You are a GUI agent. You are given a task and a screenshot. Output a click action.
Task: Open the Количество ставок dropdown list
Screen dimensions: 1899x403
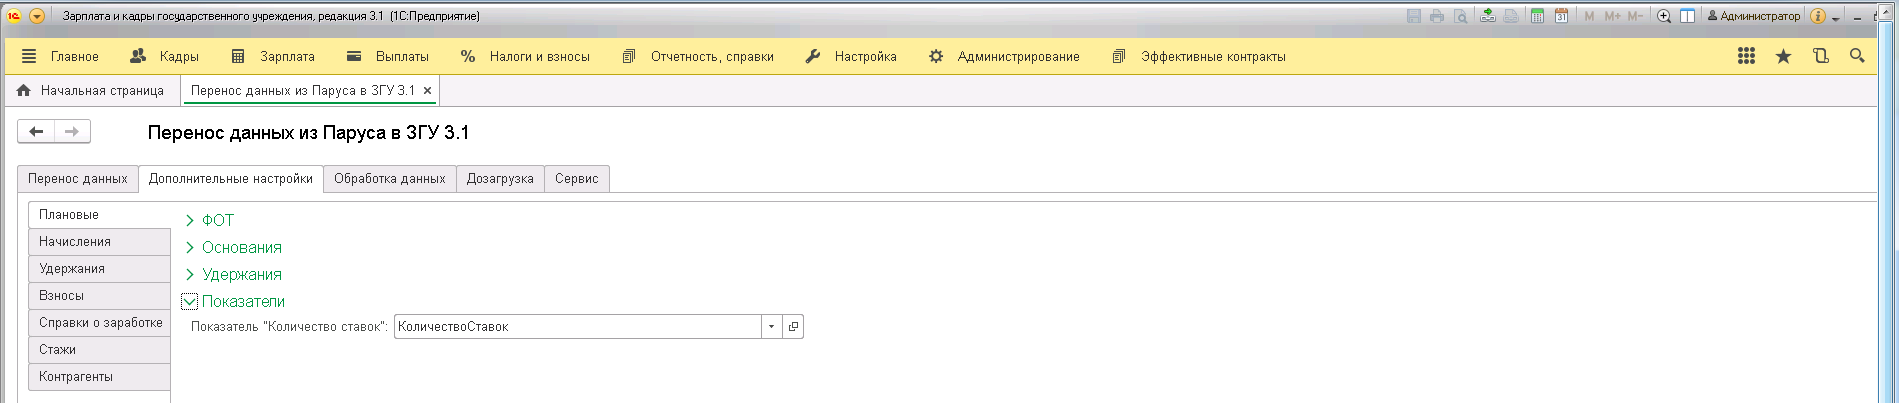coord(771,327)
